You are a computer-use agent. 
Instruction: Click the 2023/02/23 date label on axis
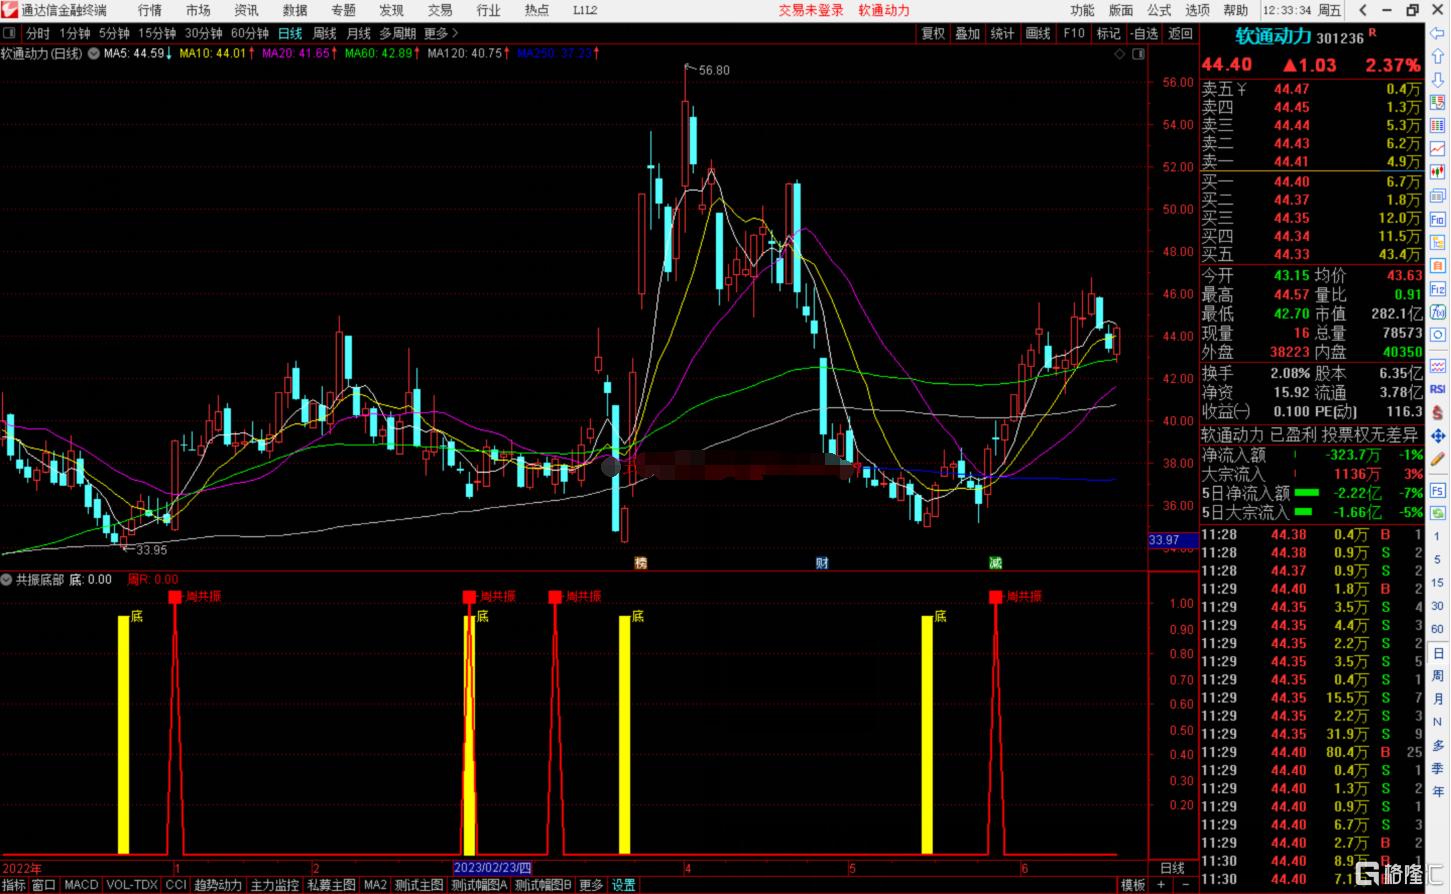(x=492, y=868)
